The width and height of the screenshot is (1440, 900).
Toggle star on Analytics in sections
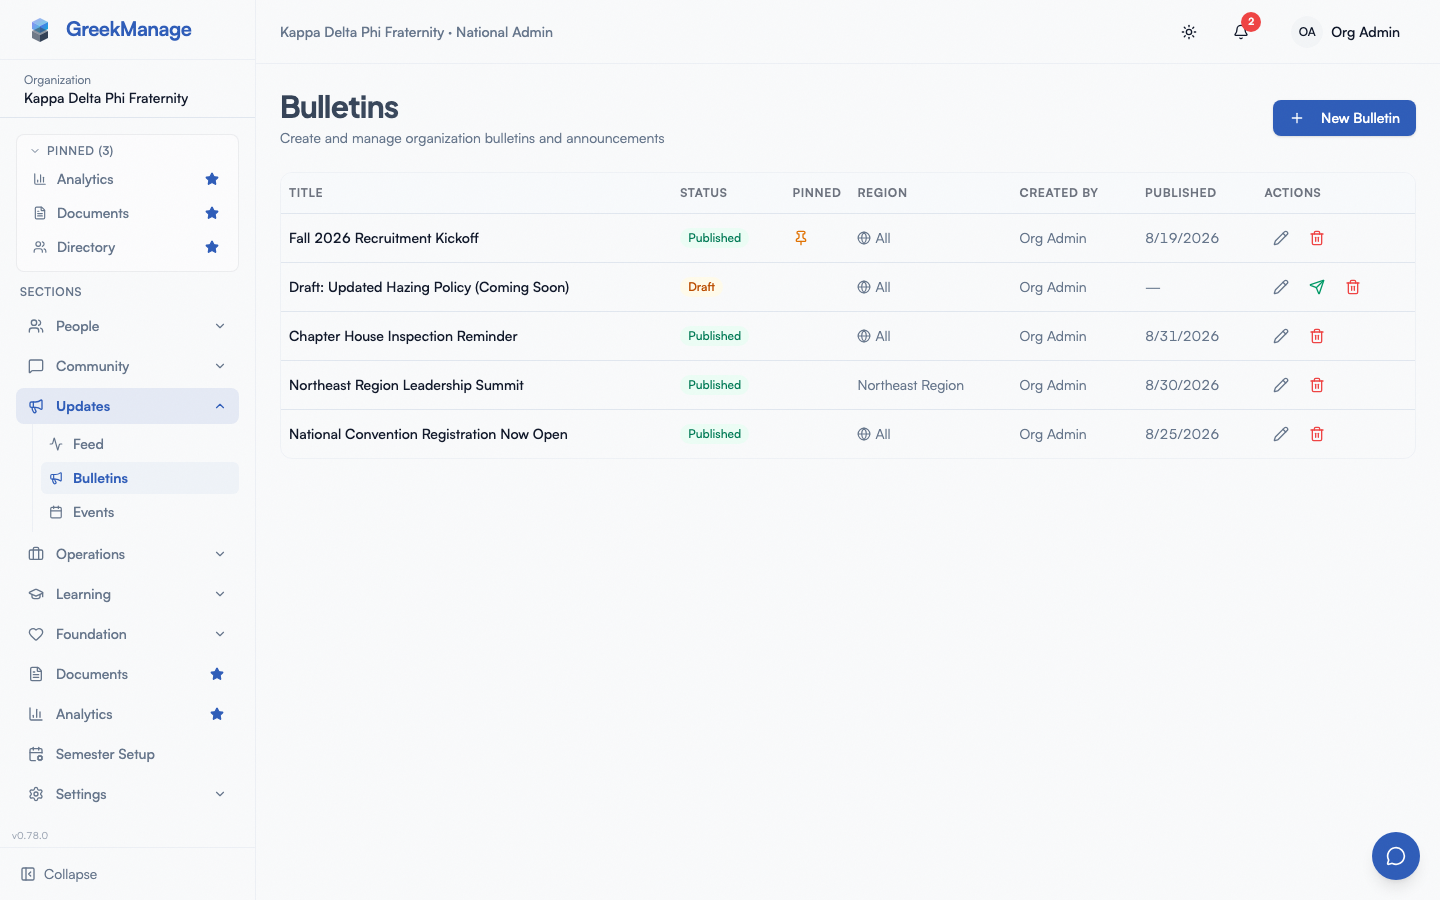pos(217,714)
